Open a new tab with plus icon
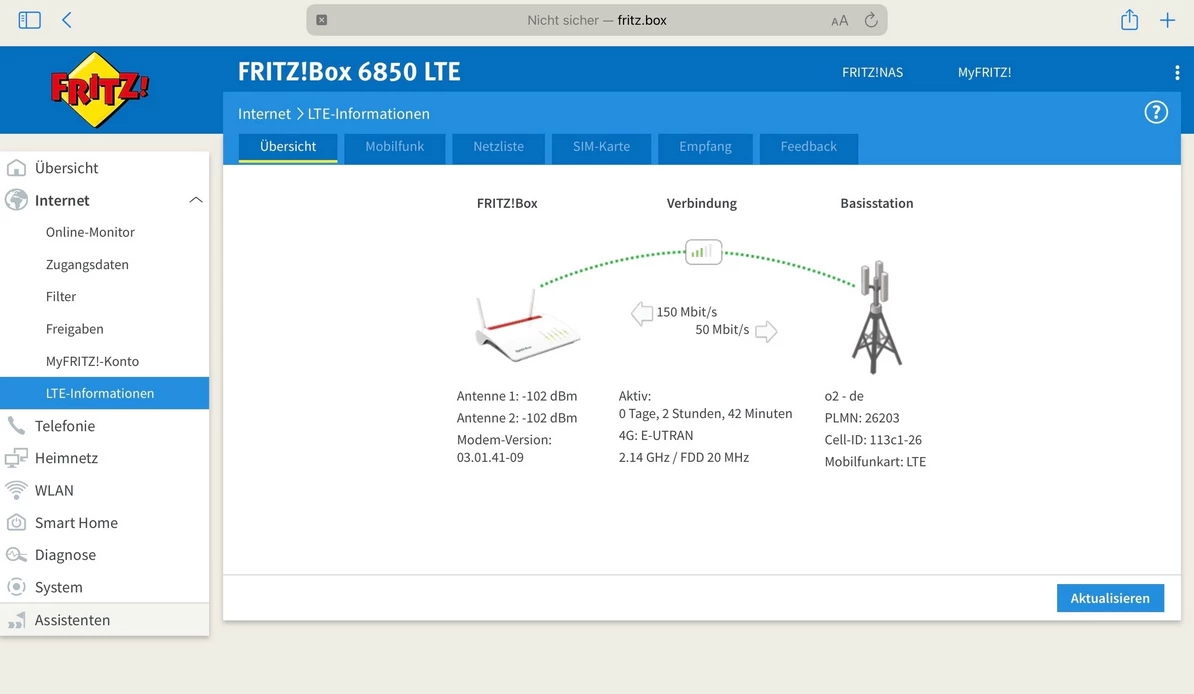1194x694 pixels. click(1167, 21)
